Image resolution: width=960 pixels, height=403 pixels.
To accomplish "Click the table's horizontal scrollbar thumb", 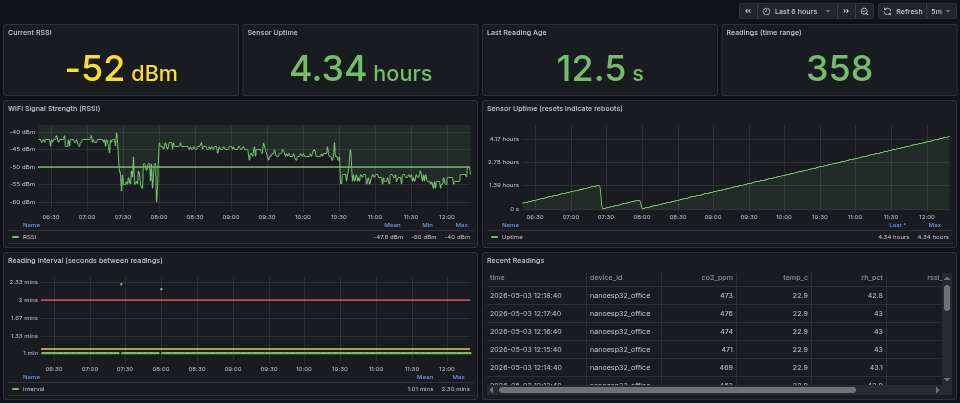I will [x=677, y=390].
